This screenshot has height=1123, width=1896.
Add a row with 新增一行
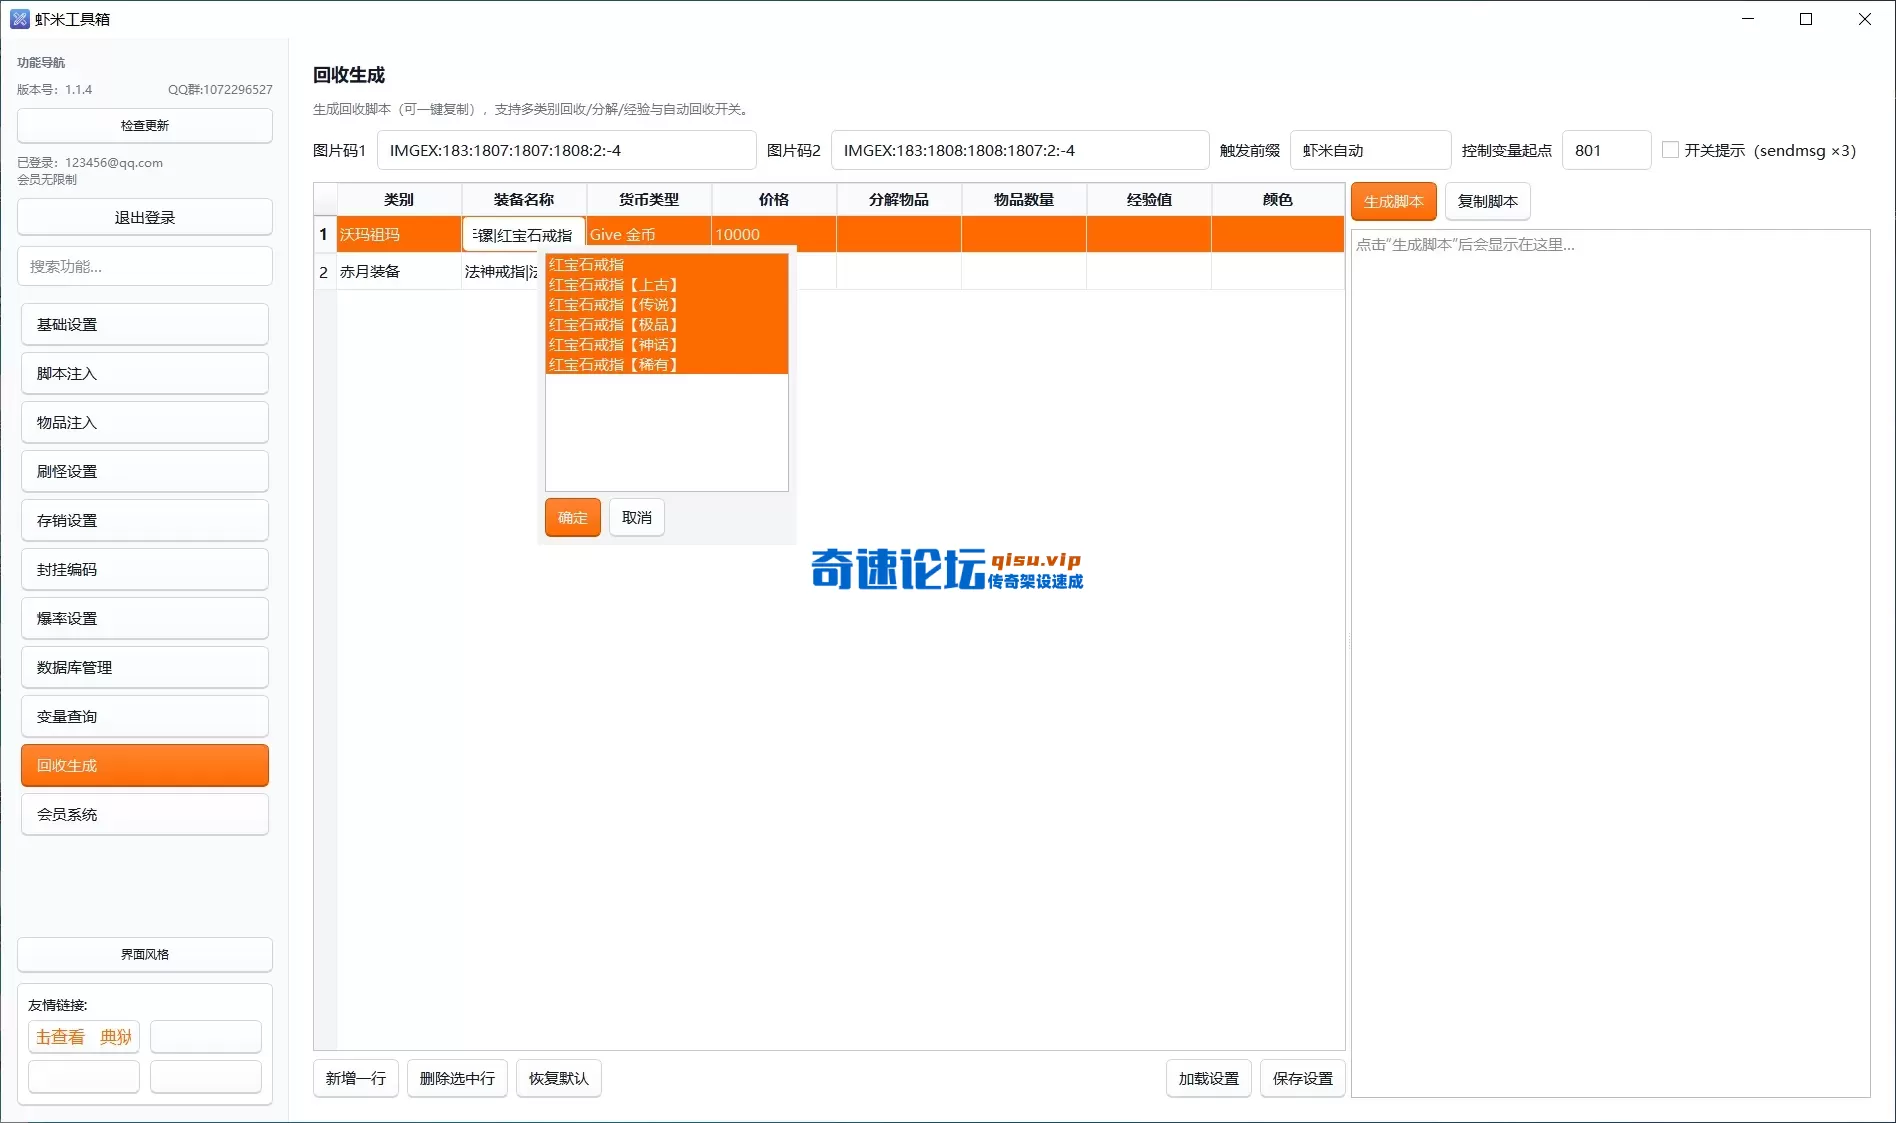pyautogui.click(x=355, y=1078)
